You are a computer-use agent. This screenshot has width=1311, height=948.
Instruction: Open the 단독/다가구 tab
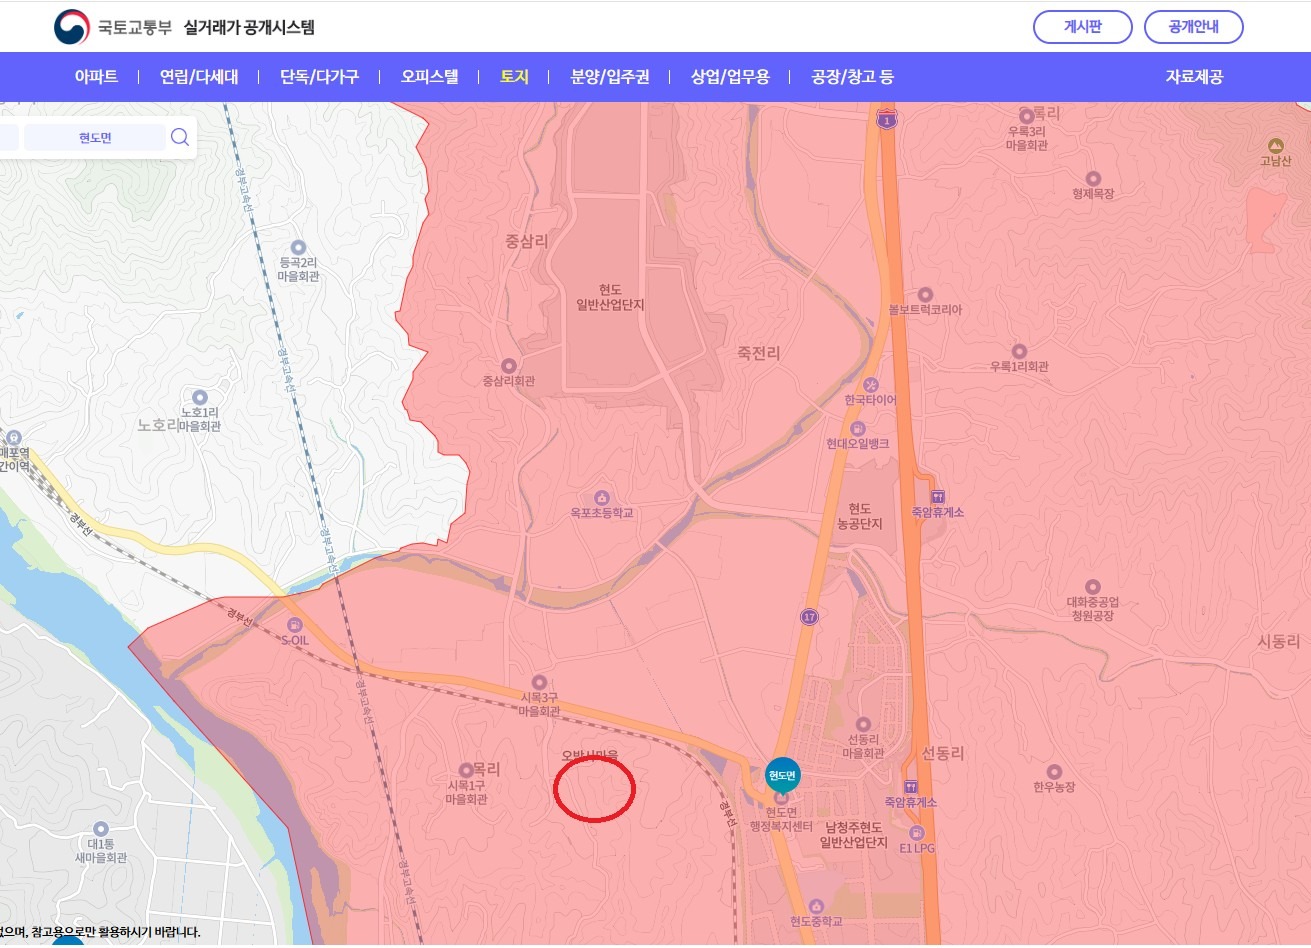pos(319,77)
